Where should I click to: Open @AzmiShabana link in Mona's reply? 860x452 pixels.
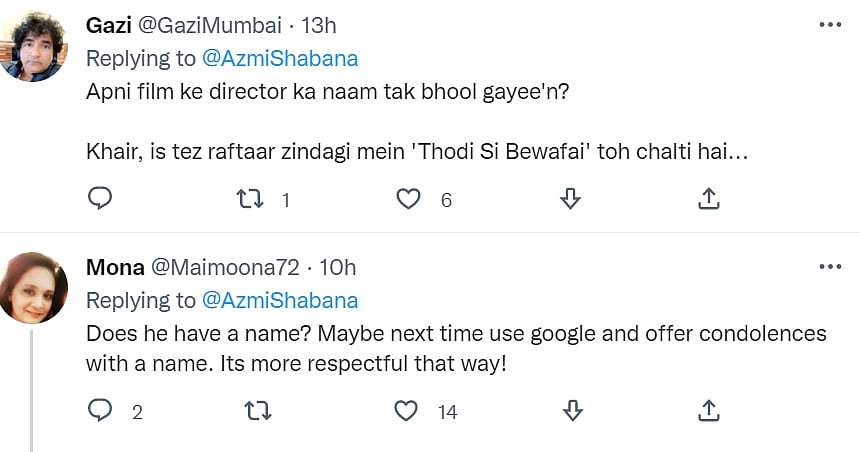280,300
